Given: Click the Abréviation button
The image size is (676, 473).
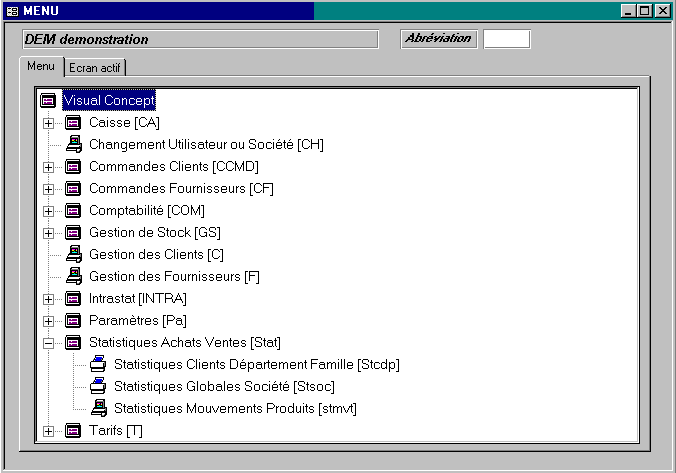Looking at the screenshot, I should 438,39.
